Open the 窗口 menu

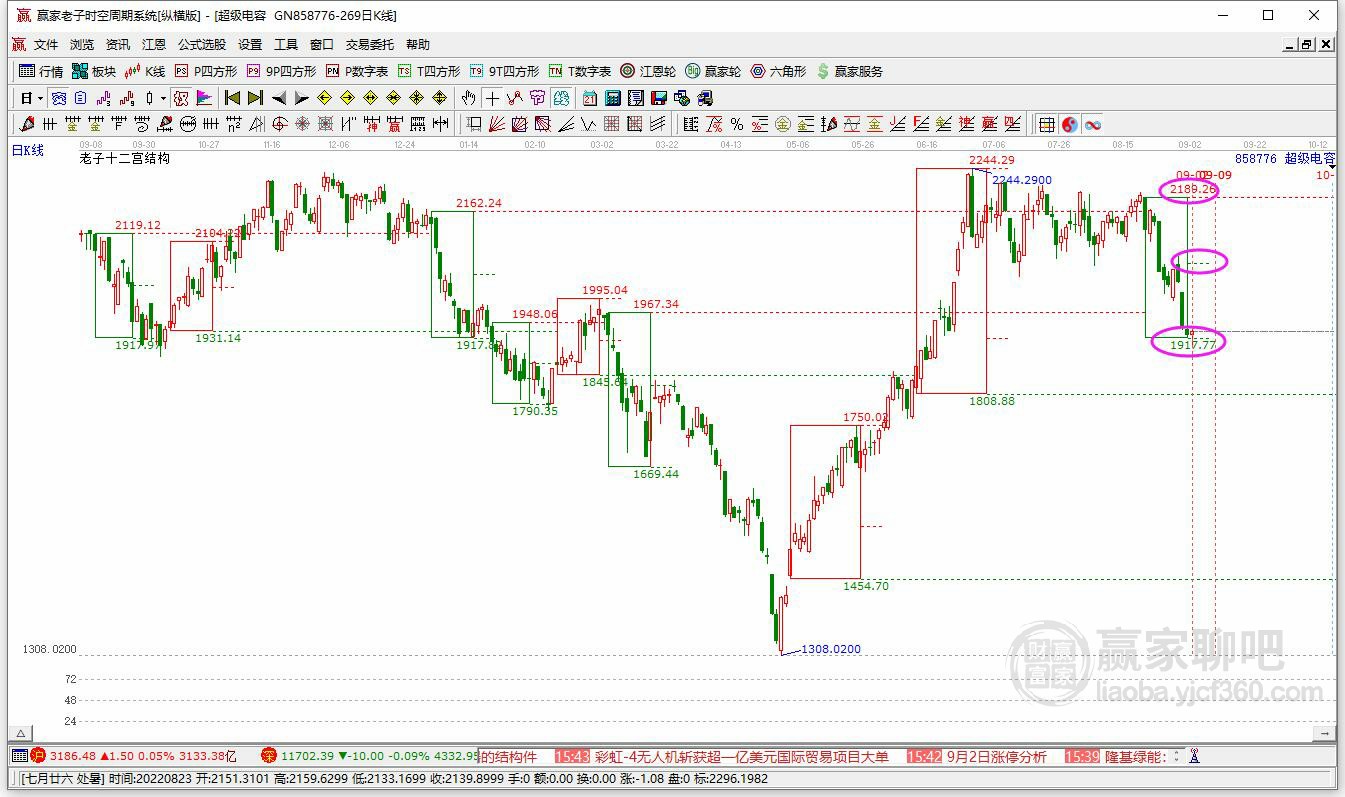coord(322,45)
